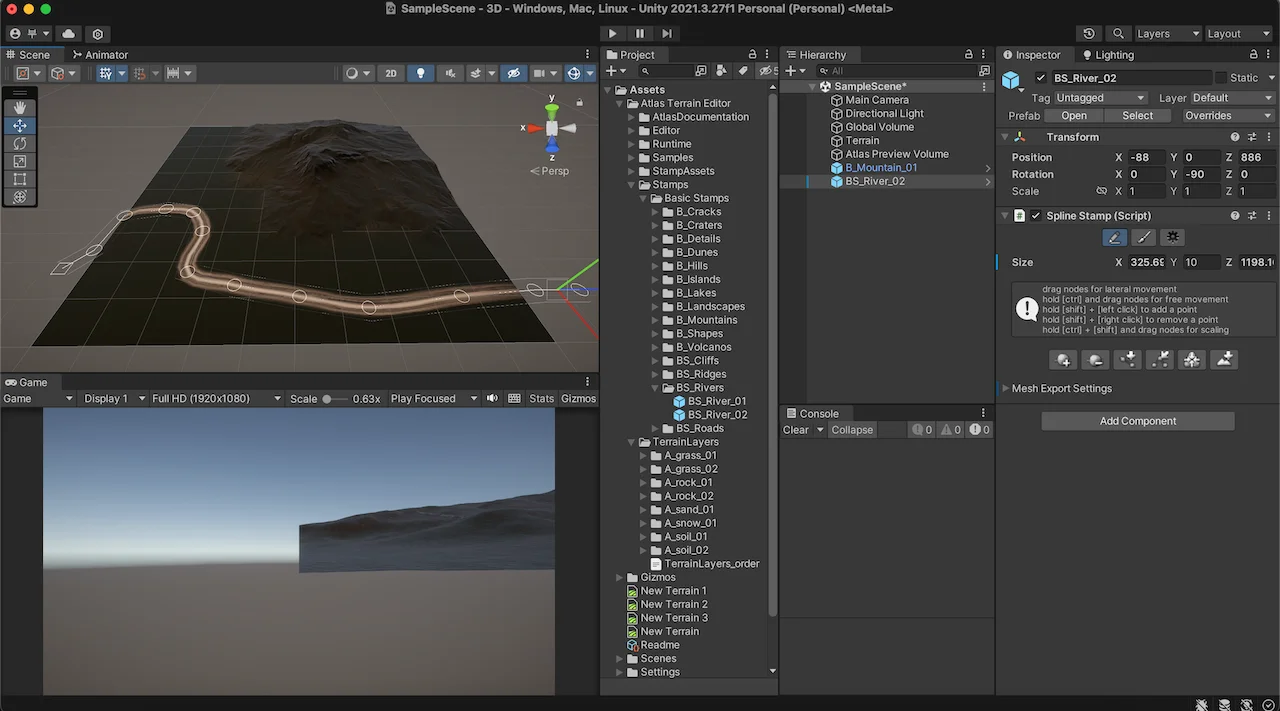Toggle BS_River_02 active checkbox
This screenshot has width=1280, height=711.
point(1041,78)
